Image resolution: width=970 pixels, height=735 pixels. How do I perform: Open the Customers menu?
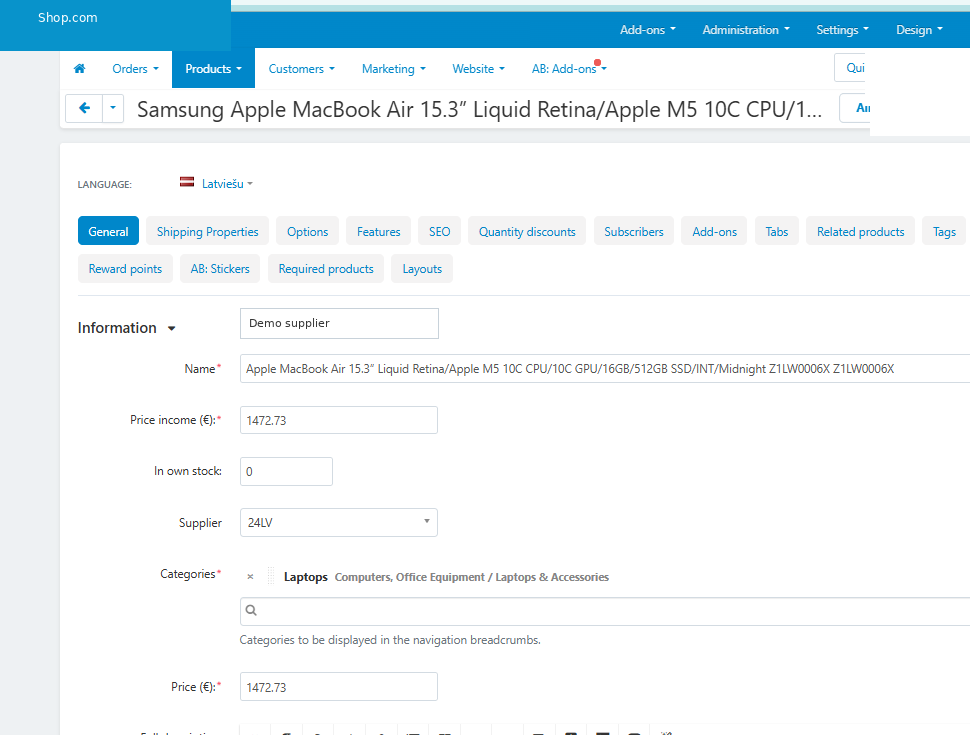[x=301, y=69]
